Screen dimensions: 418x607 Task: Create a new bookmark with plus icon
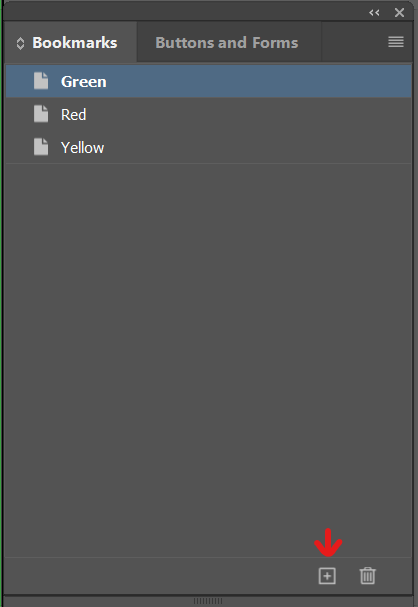pos(327,576)
